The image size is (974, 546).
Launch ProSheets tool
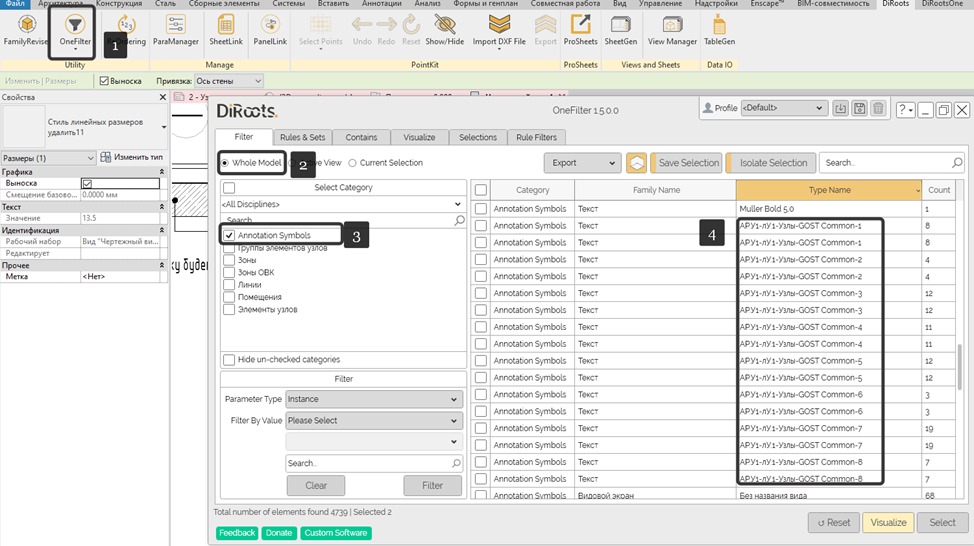coord(580,30)
